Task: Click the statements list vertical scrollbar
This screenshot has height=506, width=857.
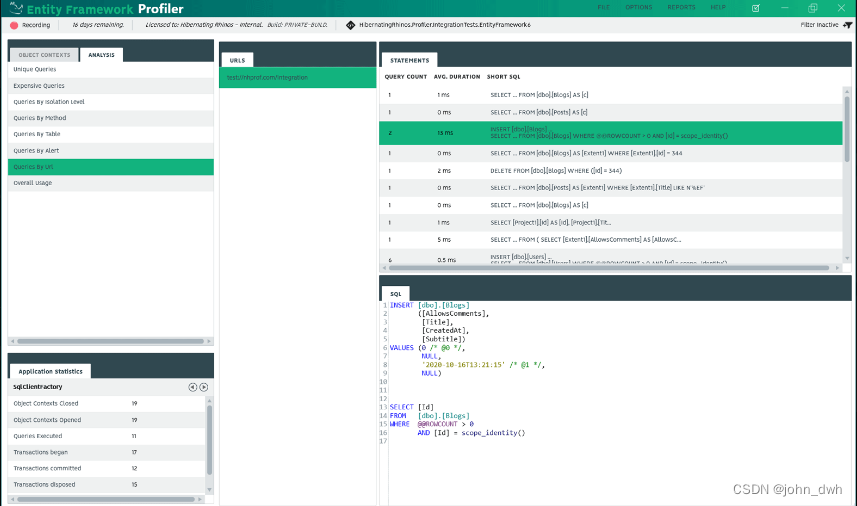Action: [848, 130]
